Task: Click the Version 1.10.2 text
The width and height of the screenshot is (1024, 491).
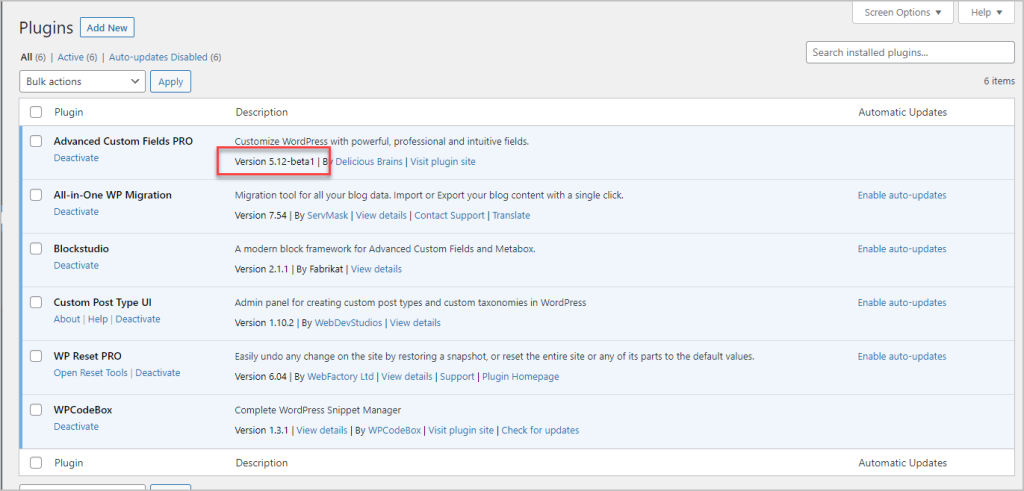Action: pos(264,323)
